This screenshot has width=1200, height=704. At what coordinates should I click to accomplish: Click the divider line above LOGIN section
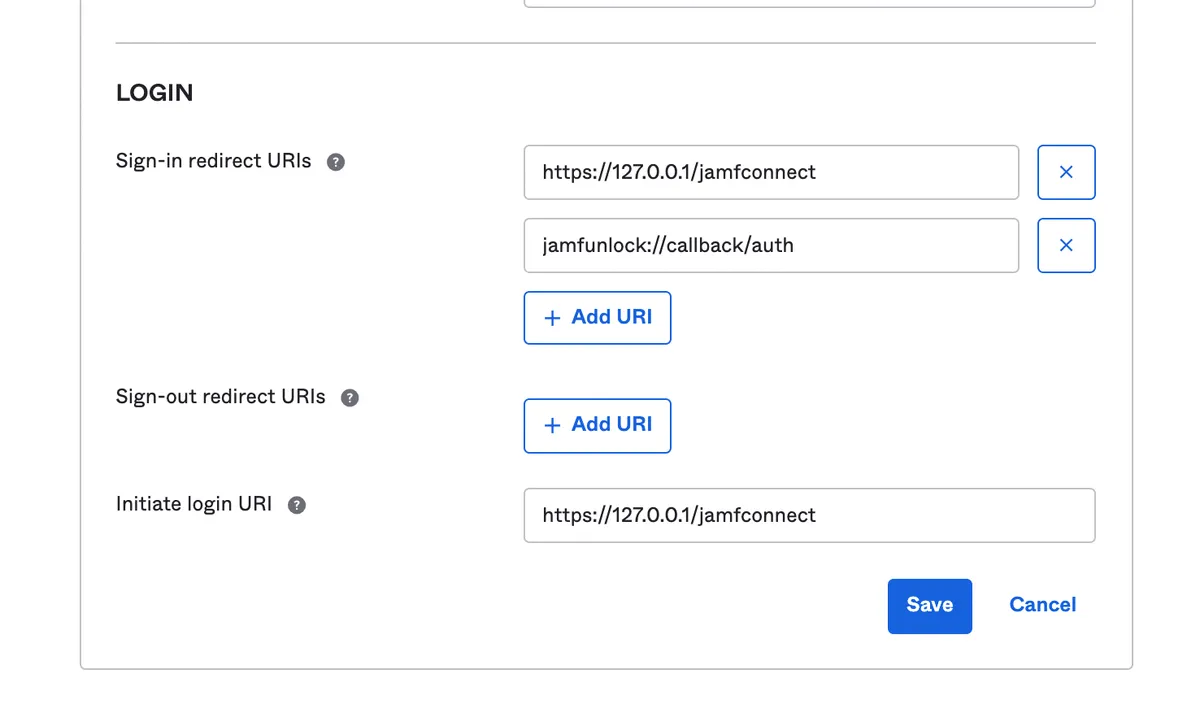(605, 43)
